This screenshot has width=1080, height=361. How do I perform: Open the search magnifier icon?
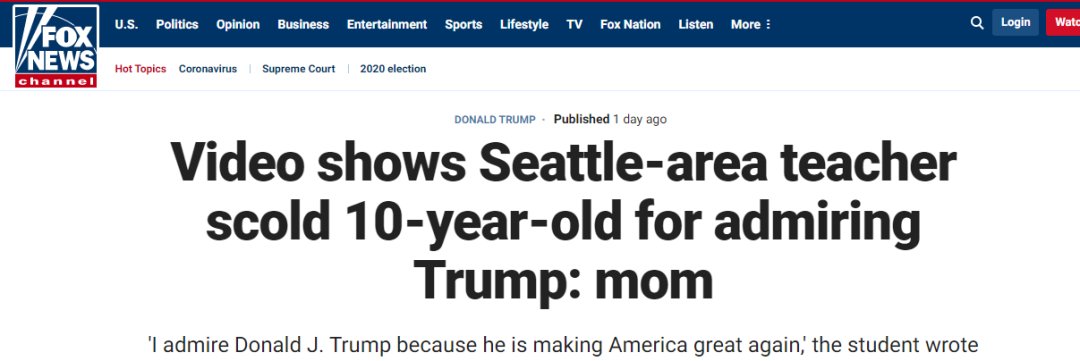(x=977, y=23)
